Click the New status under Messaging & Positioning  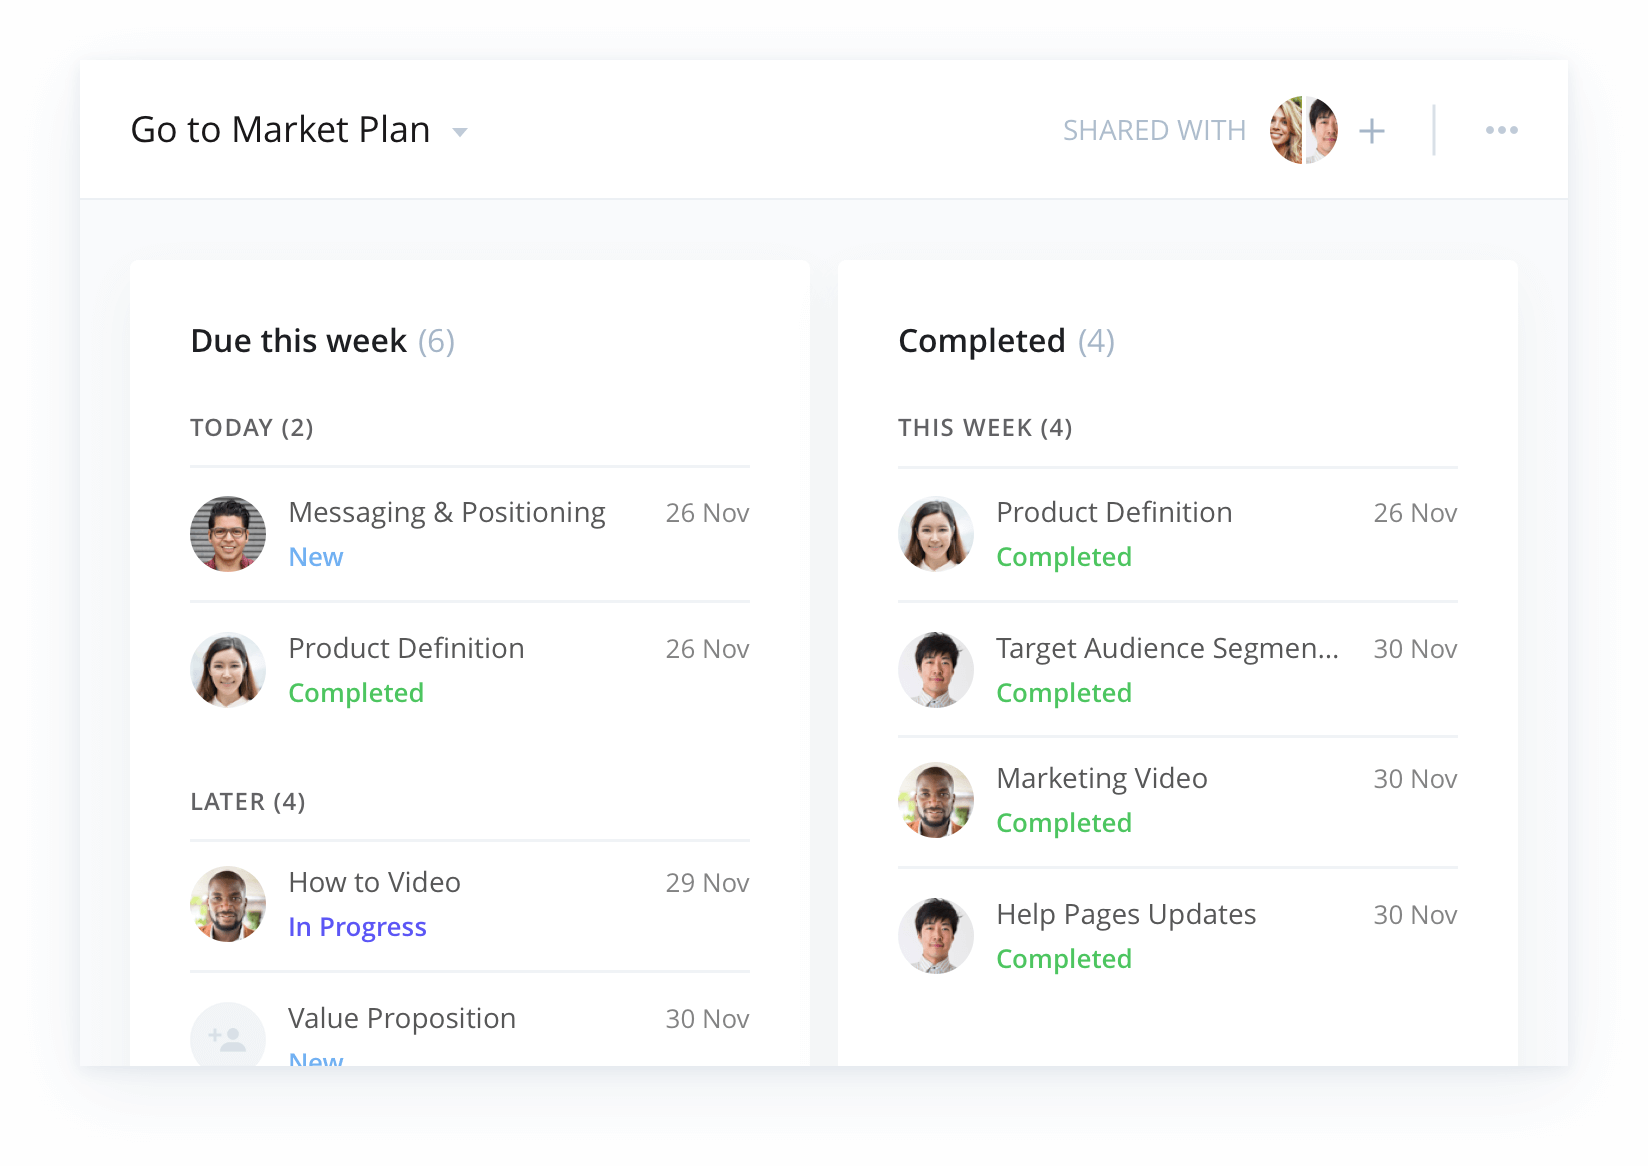[315, 557]
